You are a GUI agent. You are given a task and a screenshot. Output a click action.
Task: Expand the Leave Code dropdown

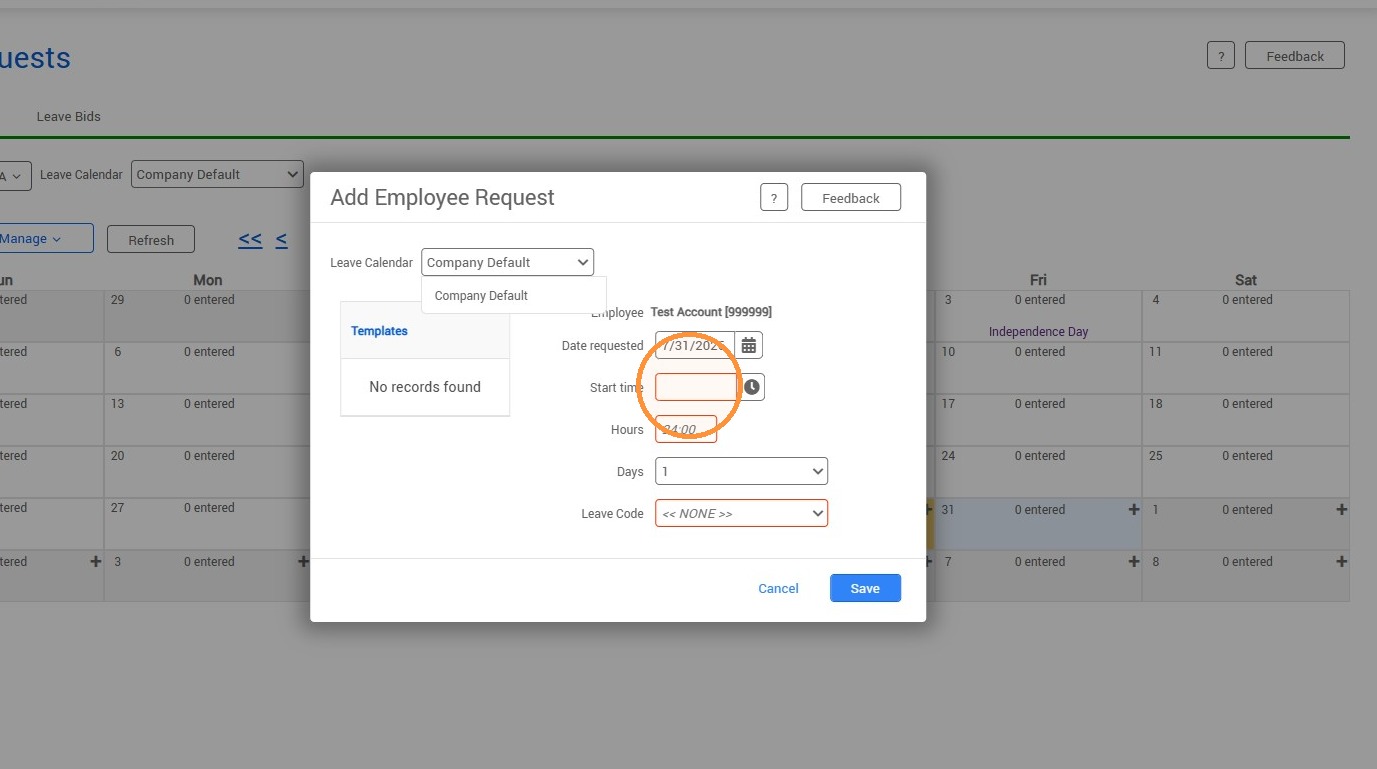741,513
